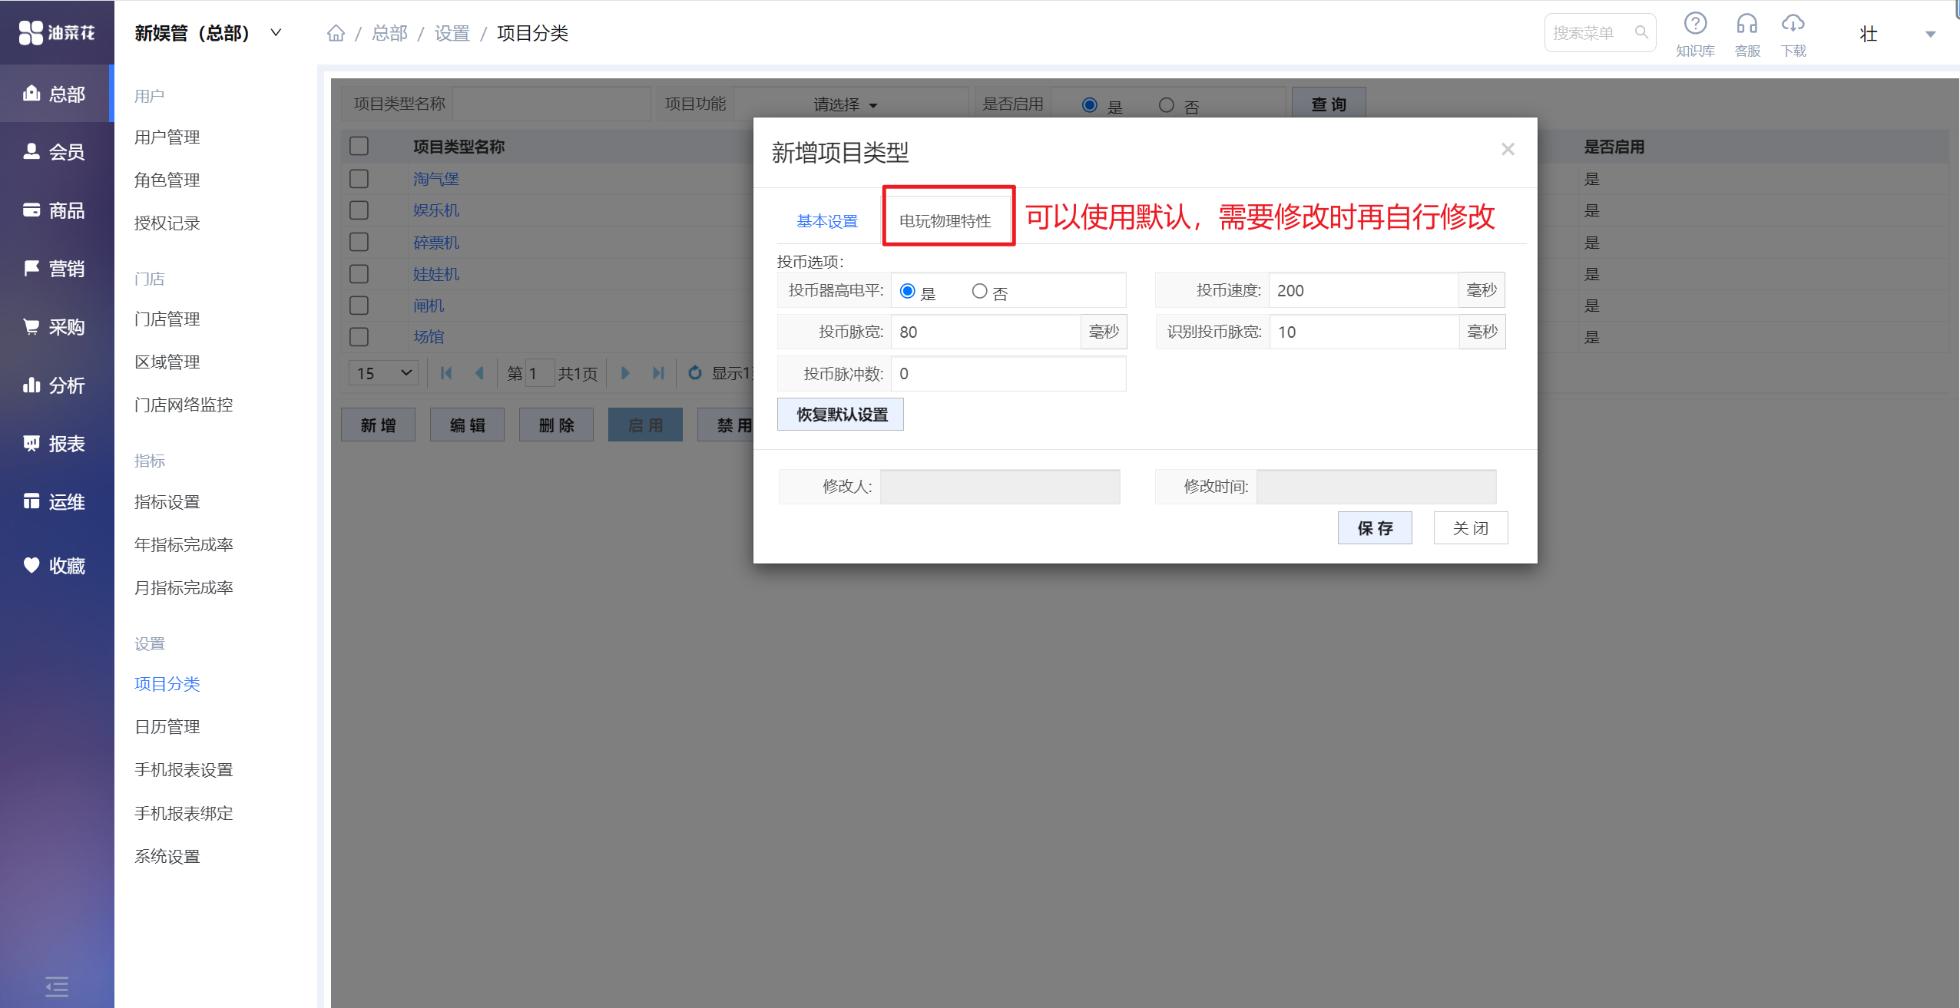Check the 场馆 row checkbox

coord(359,337)
